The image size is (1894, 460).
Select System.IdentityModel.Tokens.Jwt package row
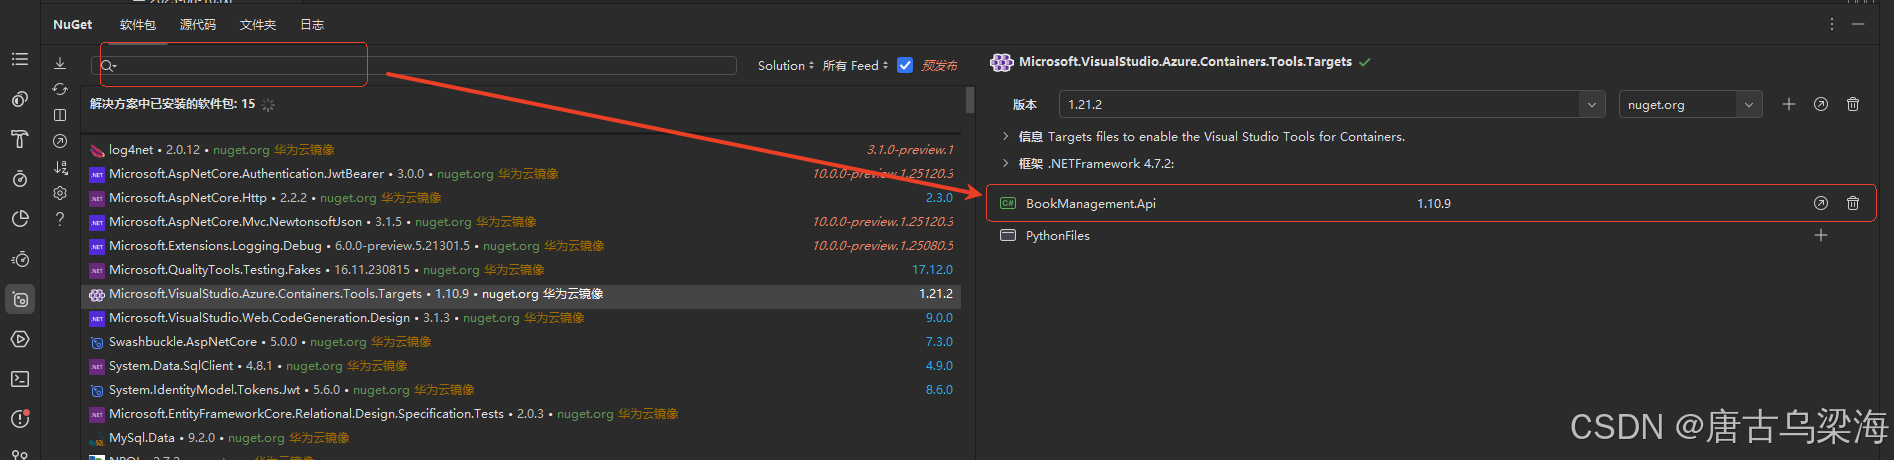point(521,390)
